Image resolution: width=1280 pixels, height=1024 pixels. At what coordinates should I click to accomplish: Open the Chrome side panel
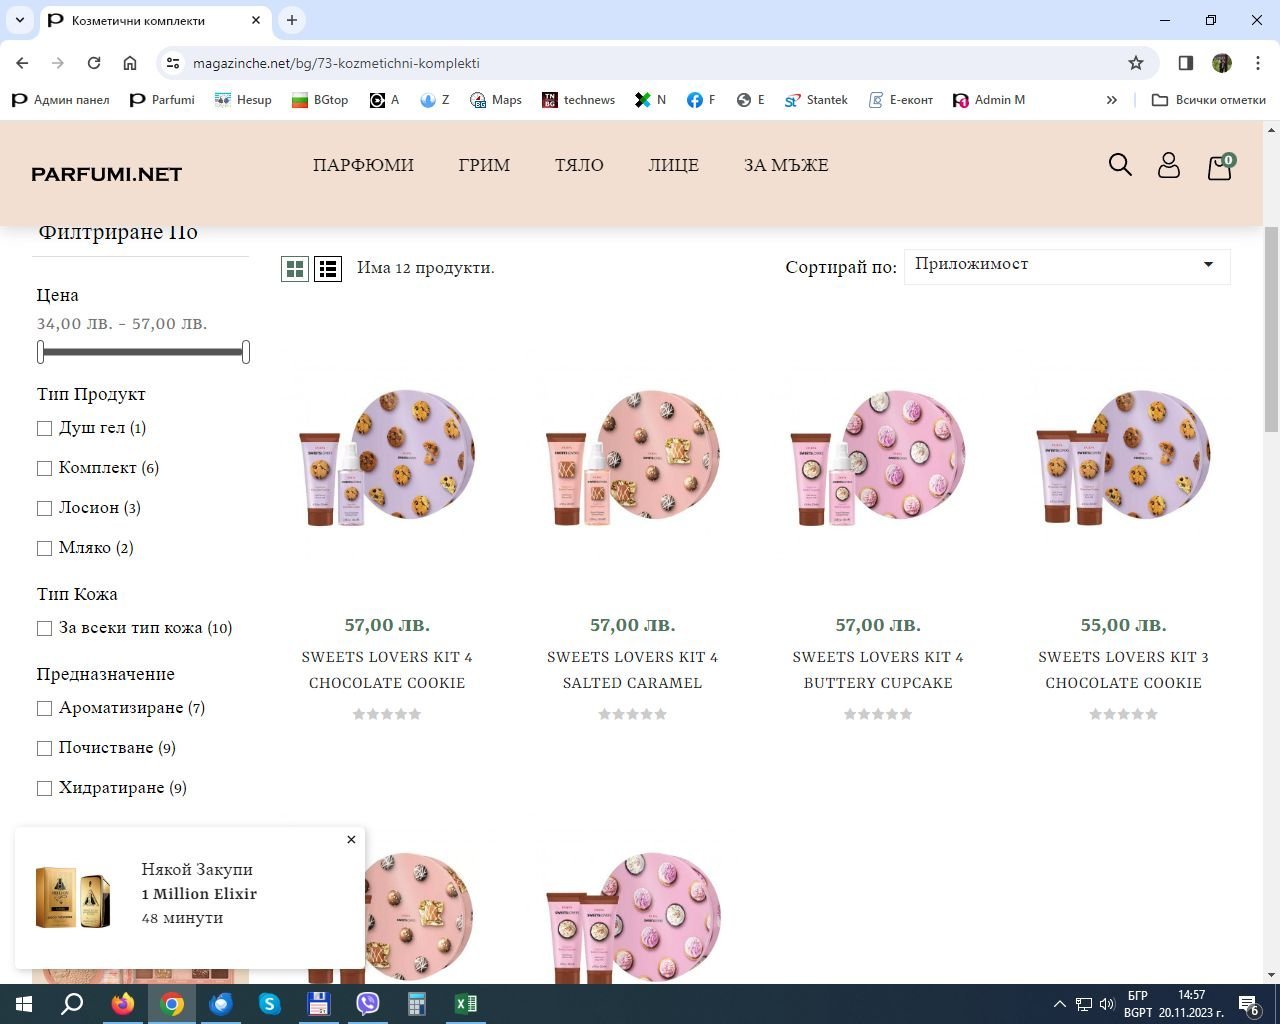[x=1186, y=63]
